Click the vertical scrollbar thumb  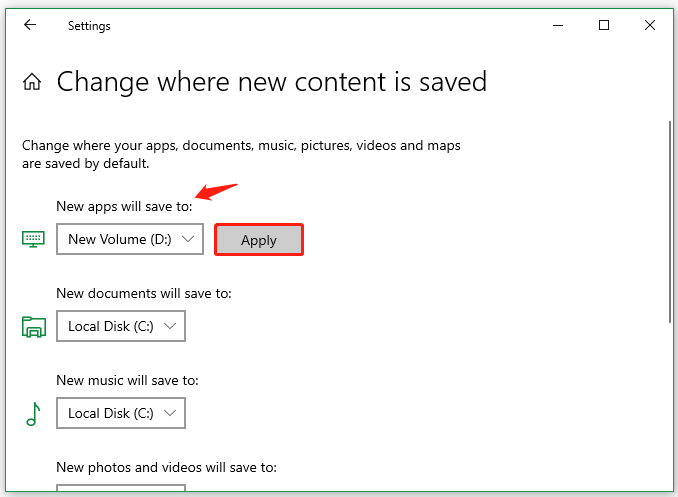[670, 222]
